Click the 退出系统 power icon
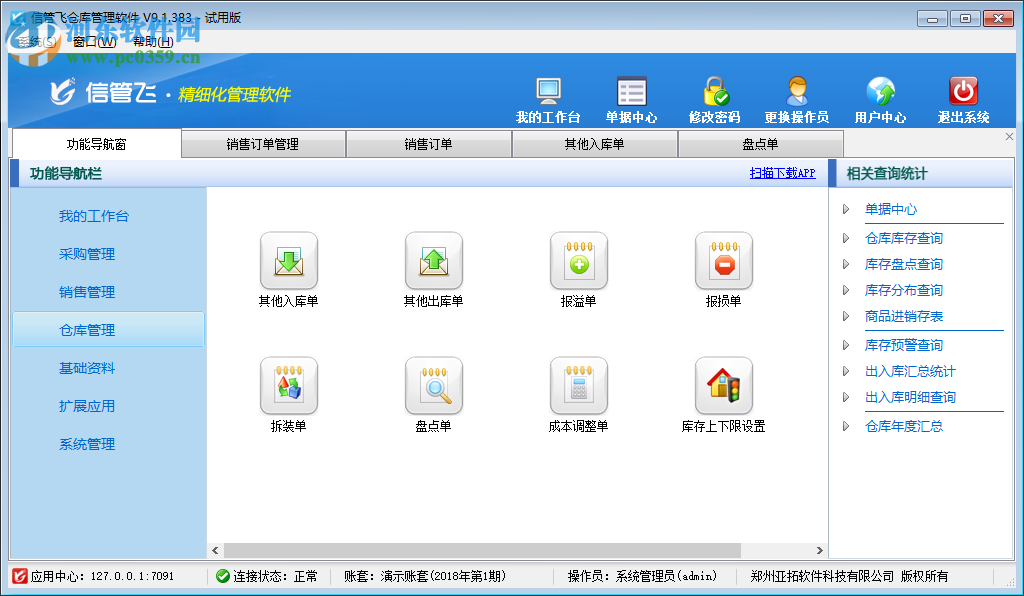Image resolution: width=1024 pixels, height=596 pixels. pos(962,95)
